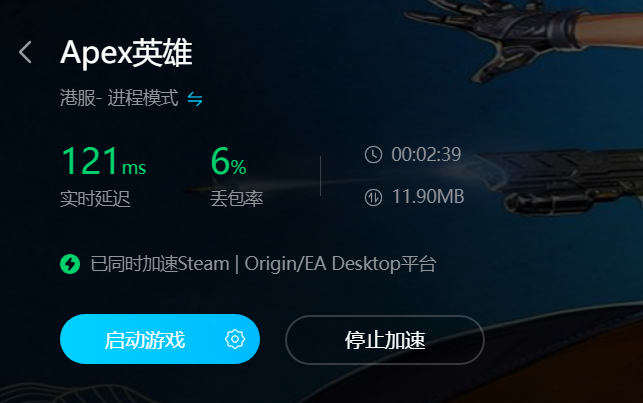Click the up-down traffic data icon
Viewport: 643px width, 403px height.
click(x=373, y=197)
